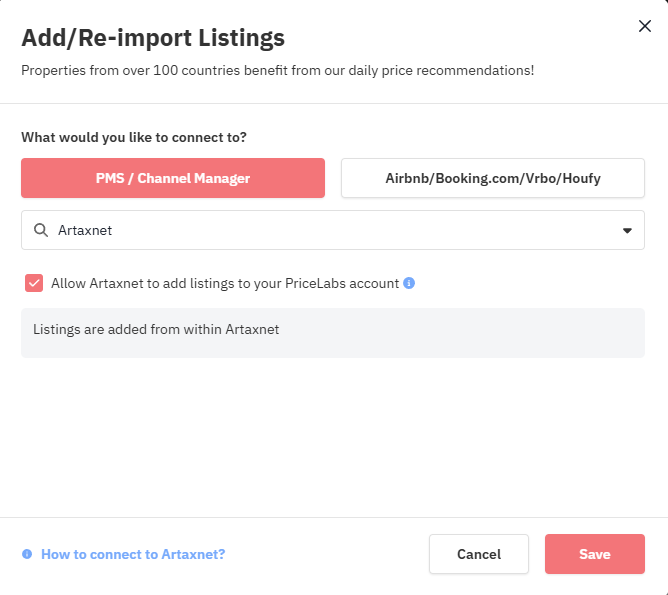Open the Artaxnet PMS selector combo box
668x595 pixels.
(333, 230)
